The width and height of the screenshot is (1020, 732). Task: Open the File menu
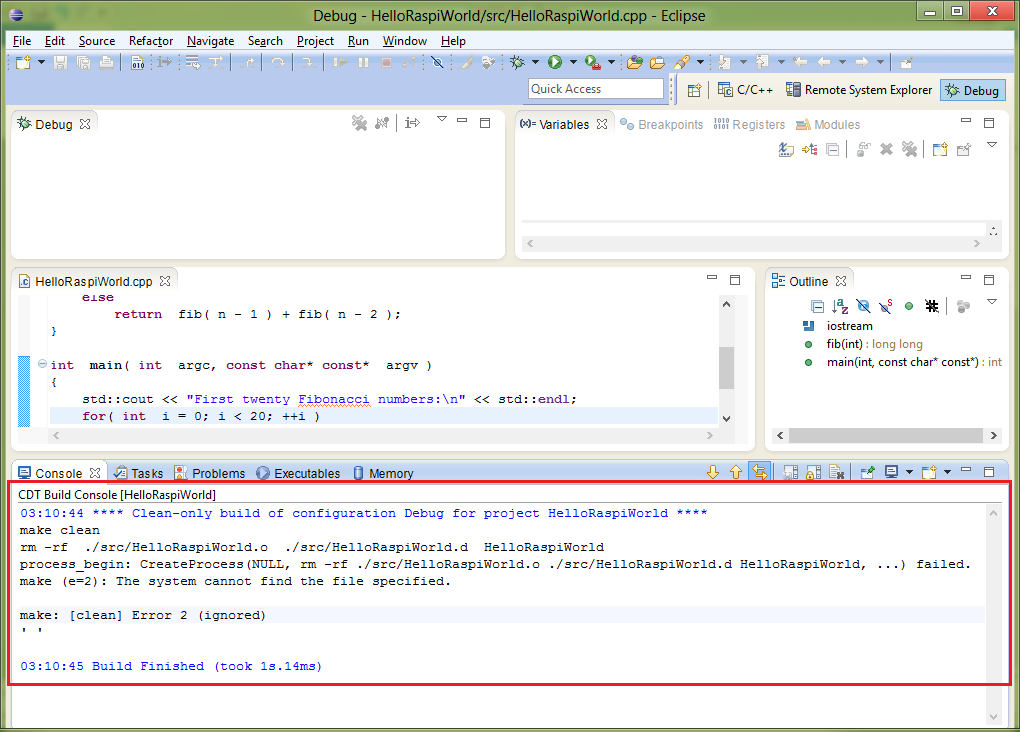pyautogui.click(x=21, y=40)
